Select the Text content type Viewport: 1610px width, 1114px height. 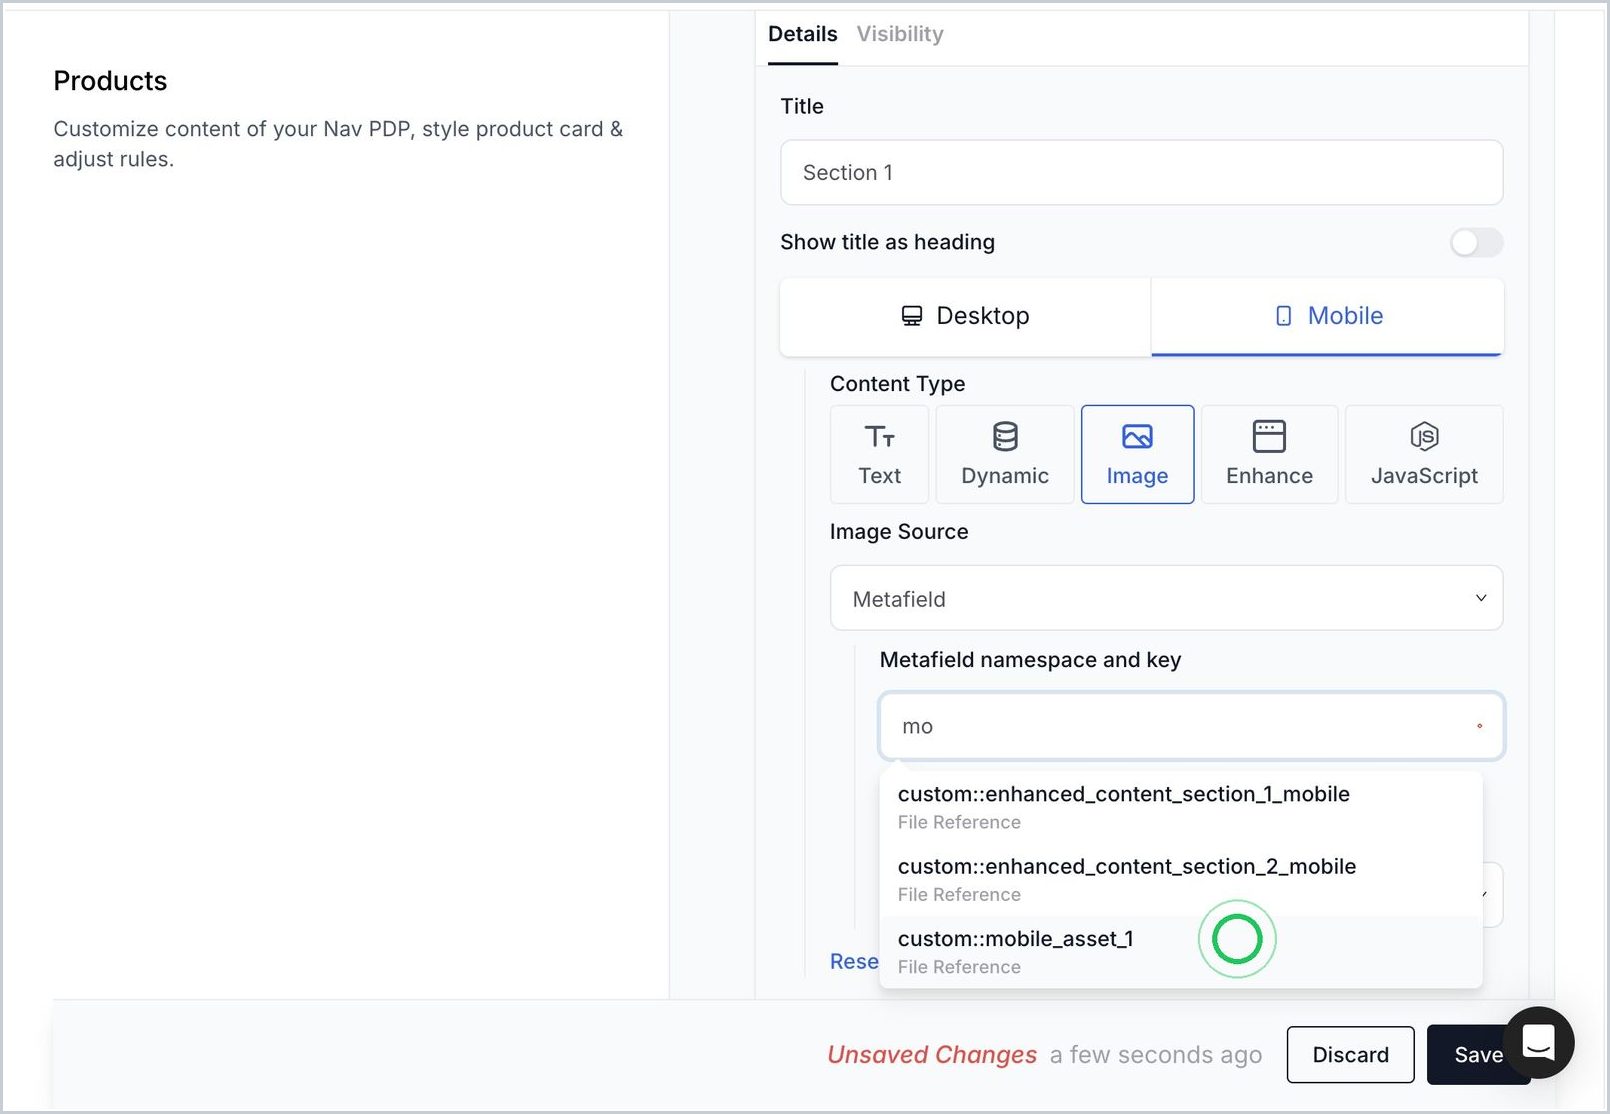point(879,454)
